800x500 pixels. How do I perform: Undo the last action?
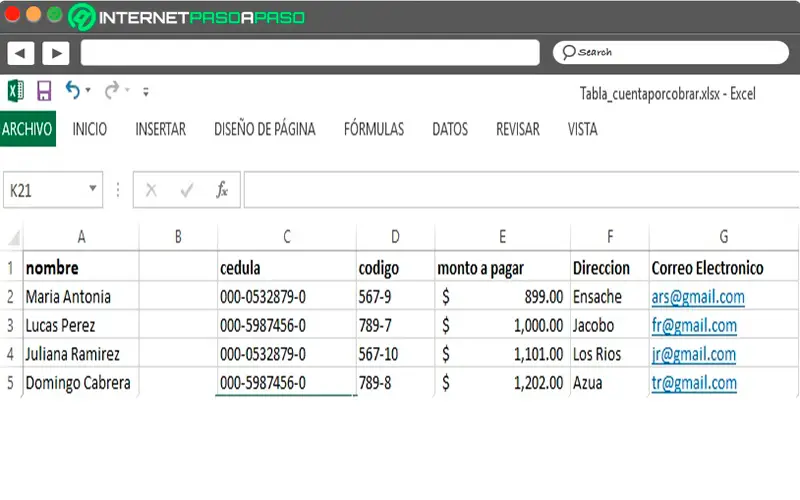(x=72, y=90)
